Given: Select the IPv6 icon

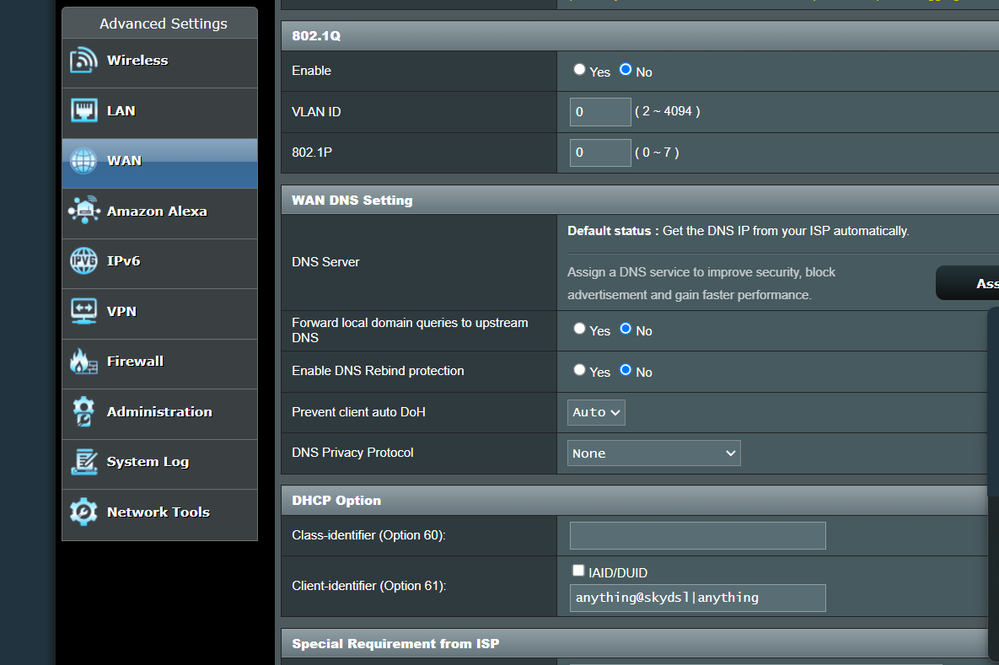Looking at the screenshot, I should 84,261.
